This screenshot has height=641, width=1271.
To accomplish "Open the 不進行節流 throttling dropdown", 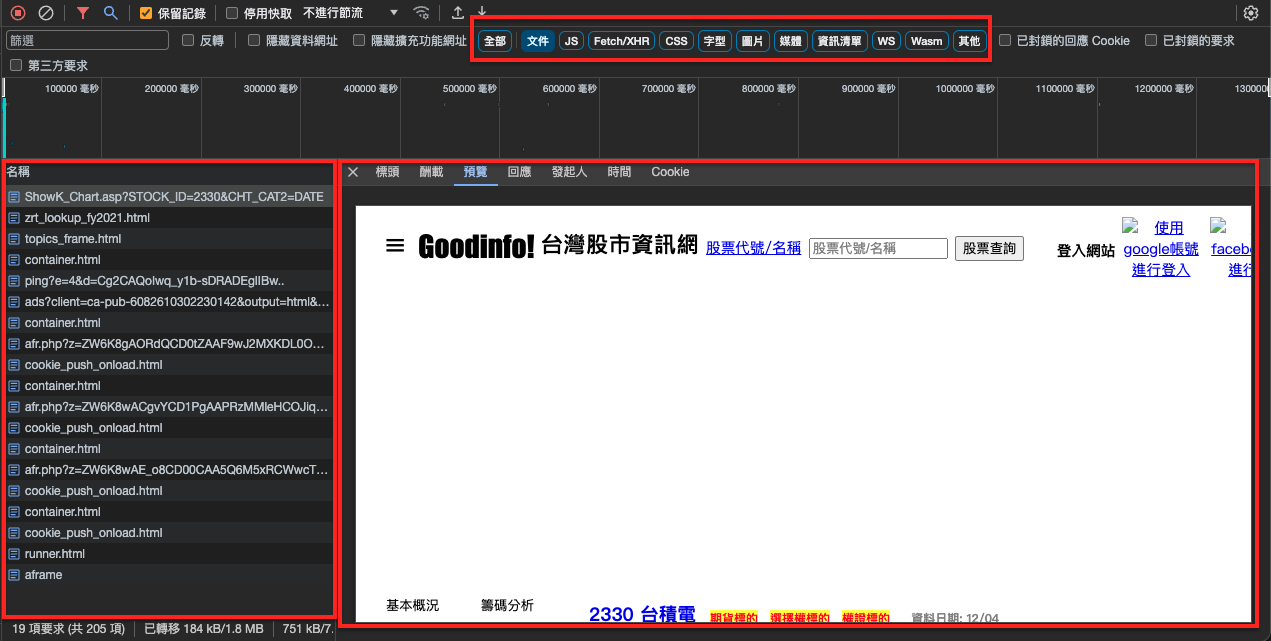I will [350, 13].
